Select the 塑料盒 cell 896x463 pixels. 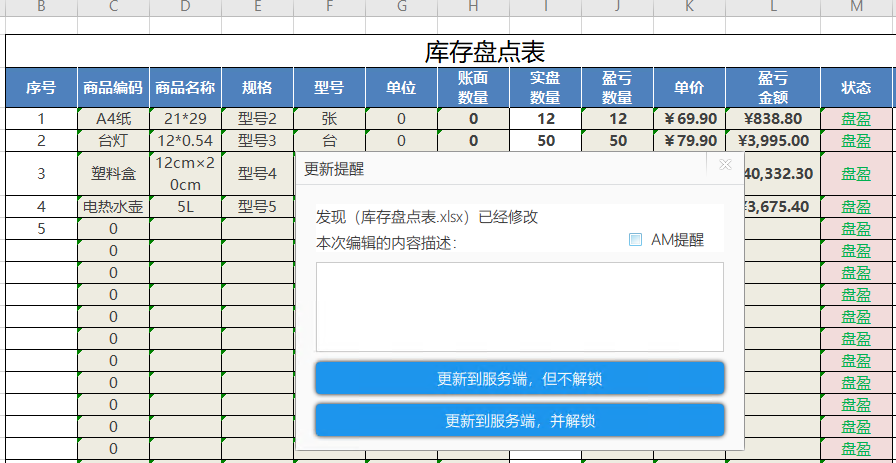(113, 174)
